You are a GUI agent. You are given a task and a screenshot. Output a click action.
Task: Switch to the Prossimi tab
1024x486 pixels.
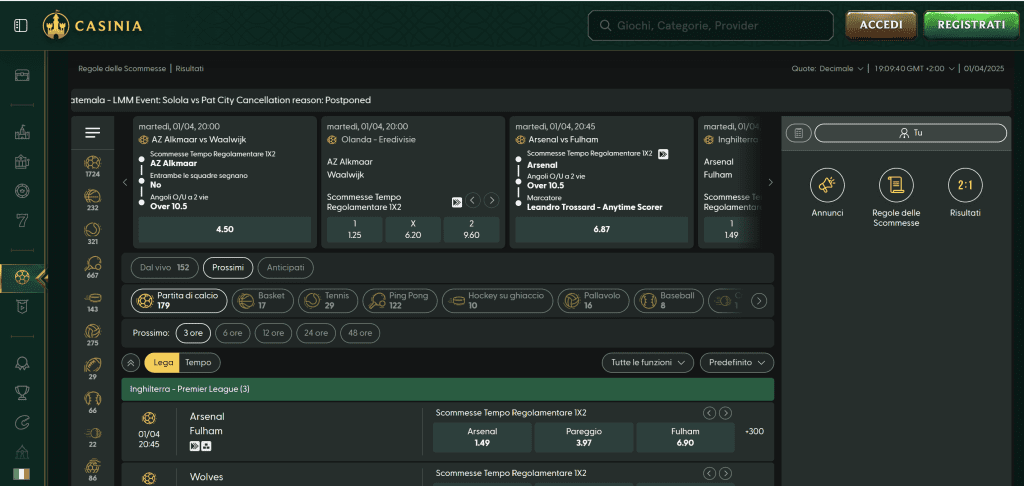(x=228, y=268)
